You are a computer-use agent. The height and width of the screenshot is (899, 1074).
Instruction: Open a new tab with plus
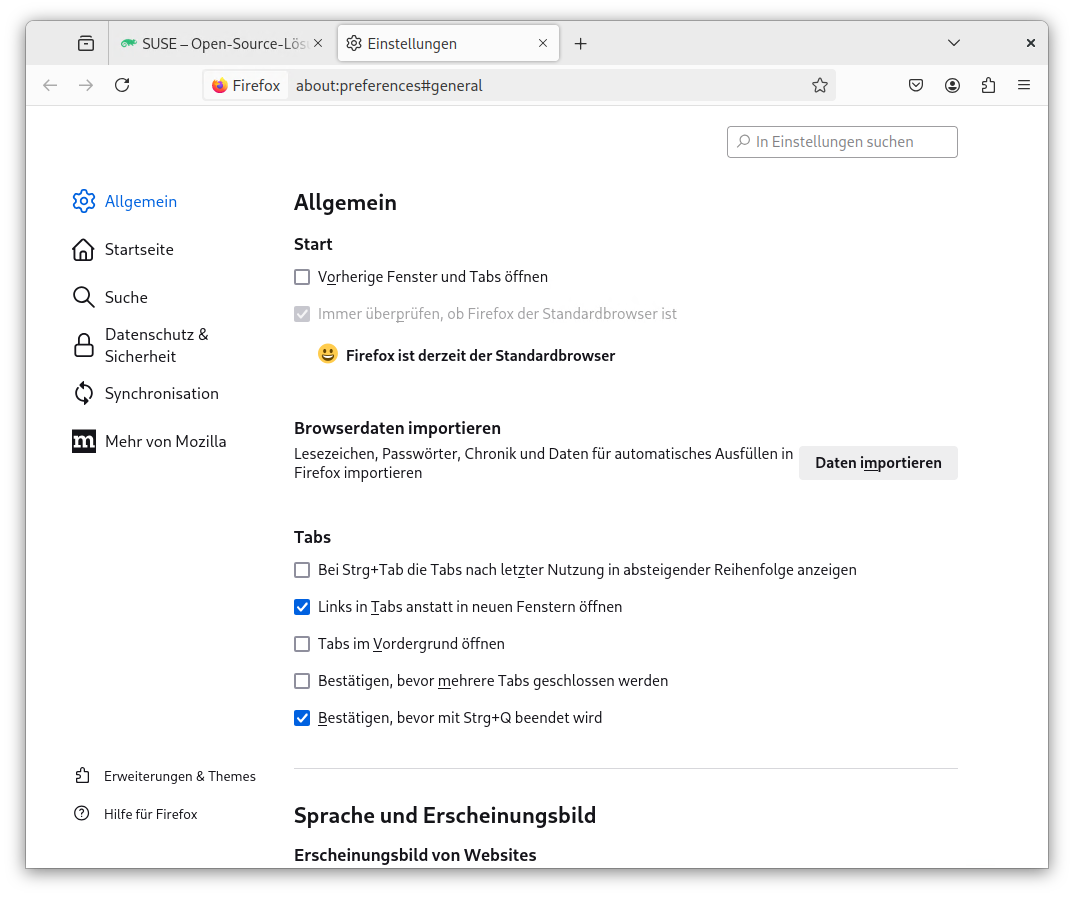[x=580, y=43]
